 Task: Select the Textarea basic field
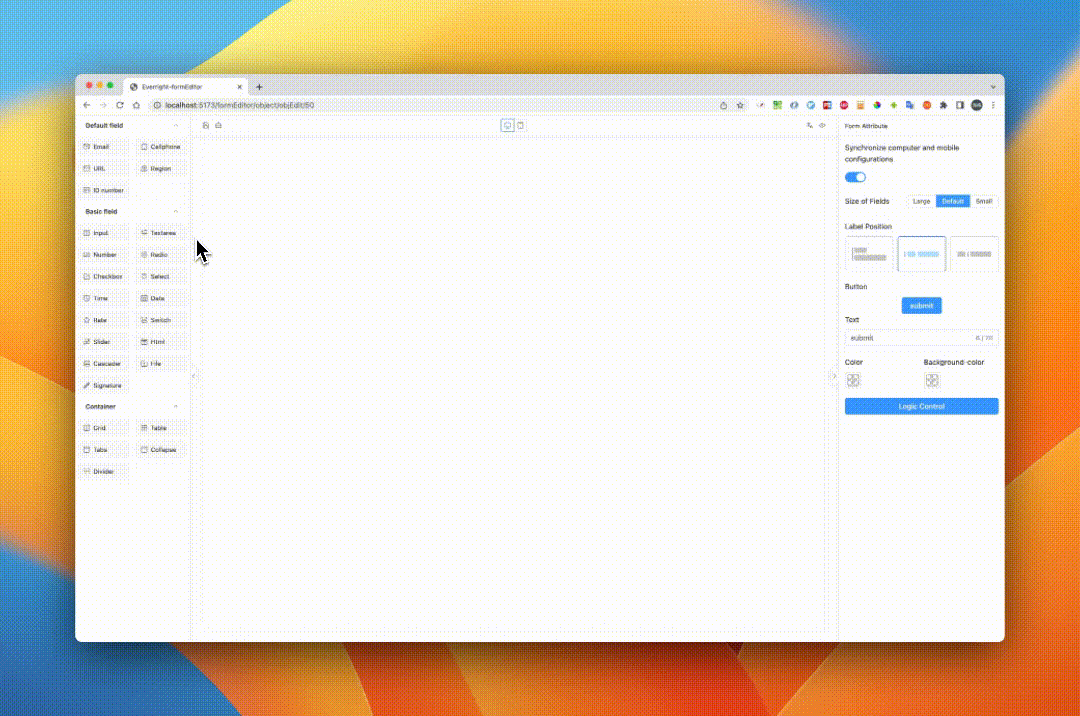click(161, 233)
